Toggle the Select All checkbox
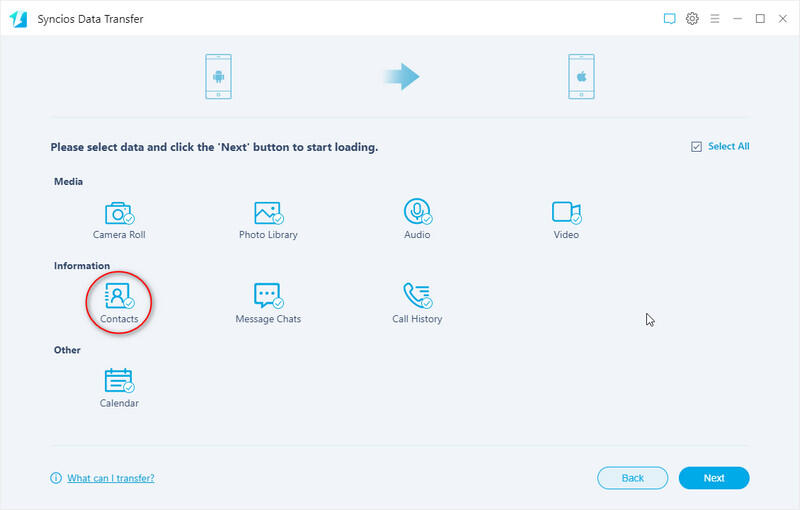800x510 pixels. 696,147
